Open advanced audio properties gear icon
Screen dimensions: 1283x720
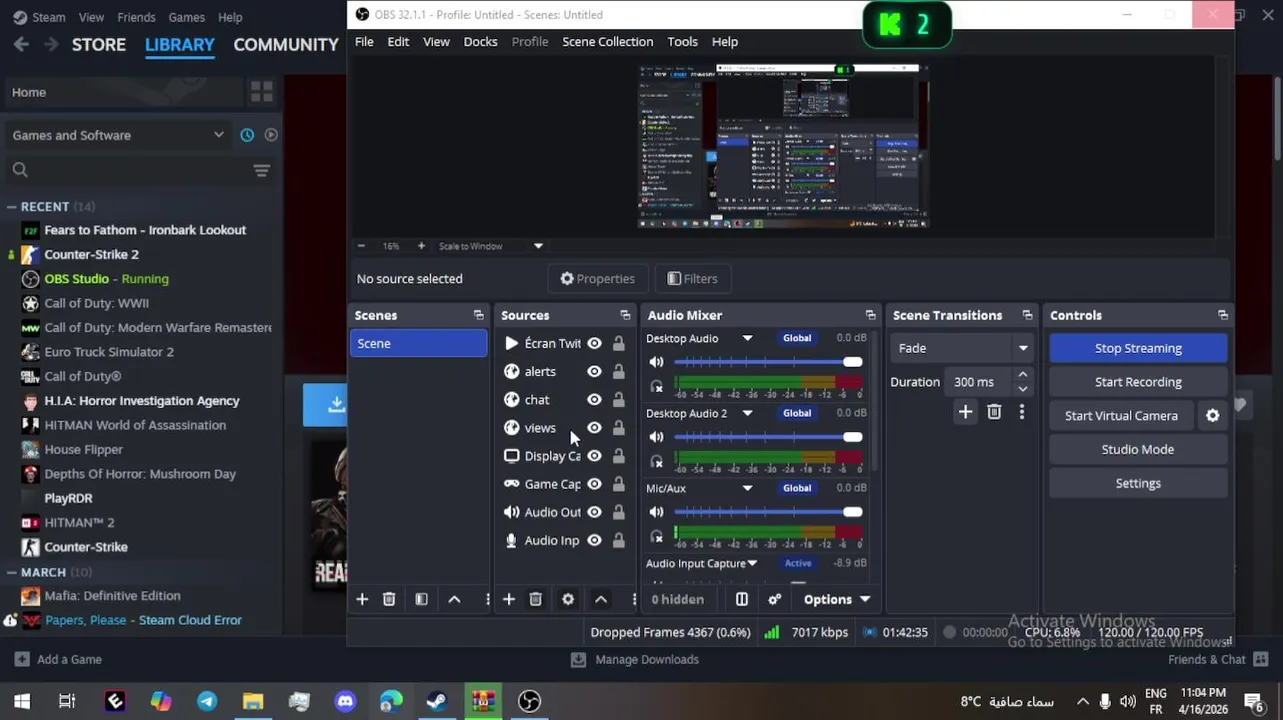(774, 599)
